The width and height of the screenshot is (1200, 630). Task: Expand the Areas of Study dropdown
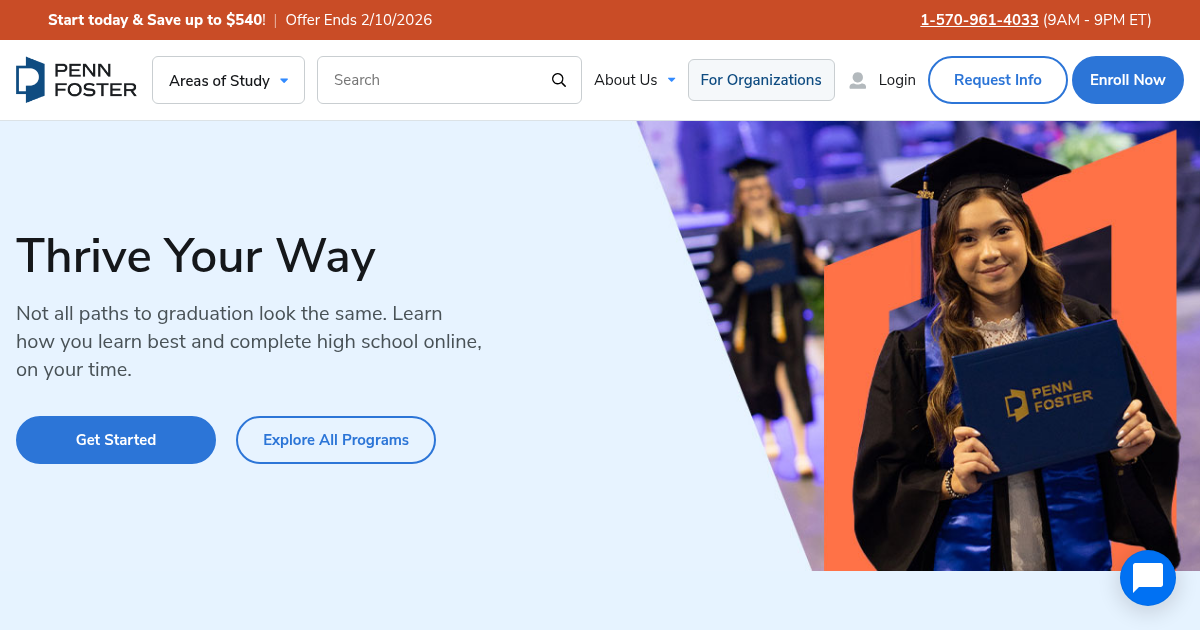[x=228, y=80]
